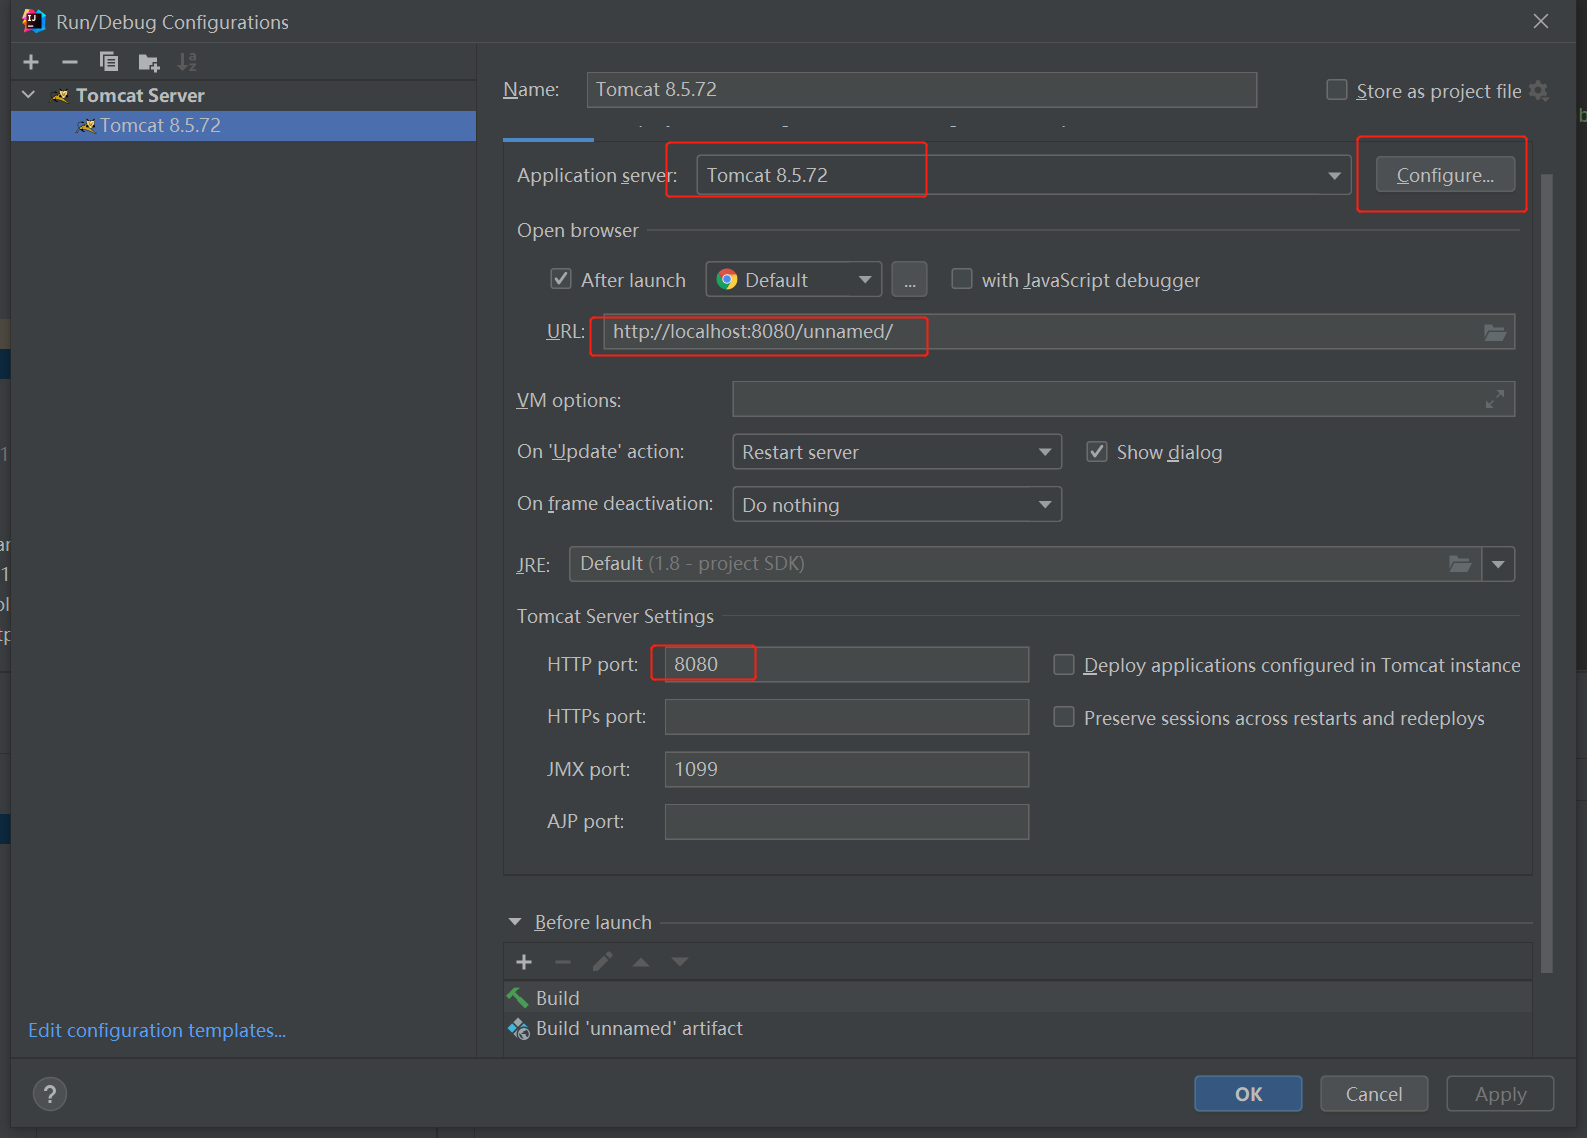Click the settings panel vertical scrollbar
1587x1138 pixels.
coord(1547,572)
